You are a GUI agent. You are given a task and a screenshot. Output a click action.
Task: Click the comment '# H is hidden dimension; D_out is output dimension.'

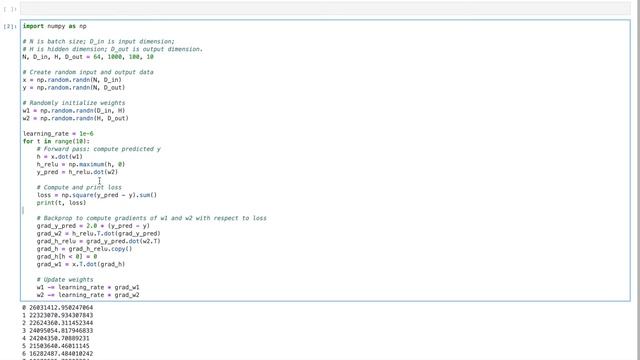pyautogui.click(x=113, y=49)
